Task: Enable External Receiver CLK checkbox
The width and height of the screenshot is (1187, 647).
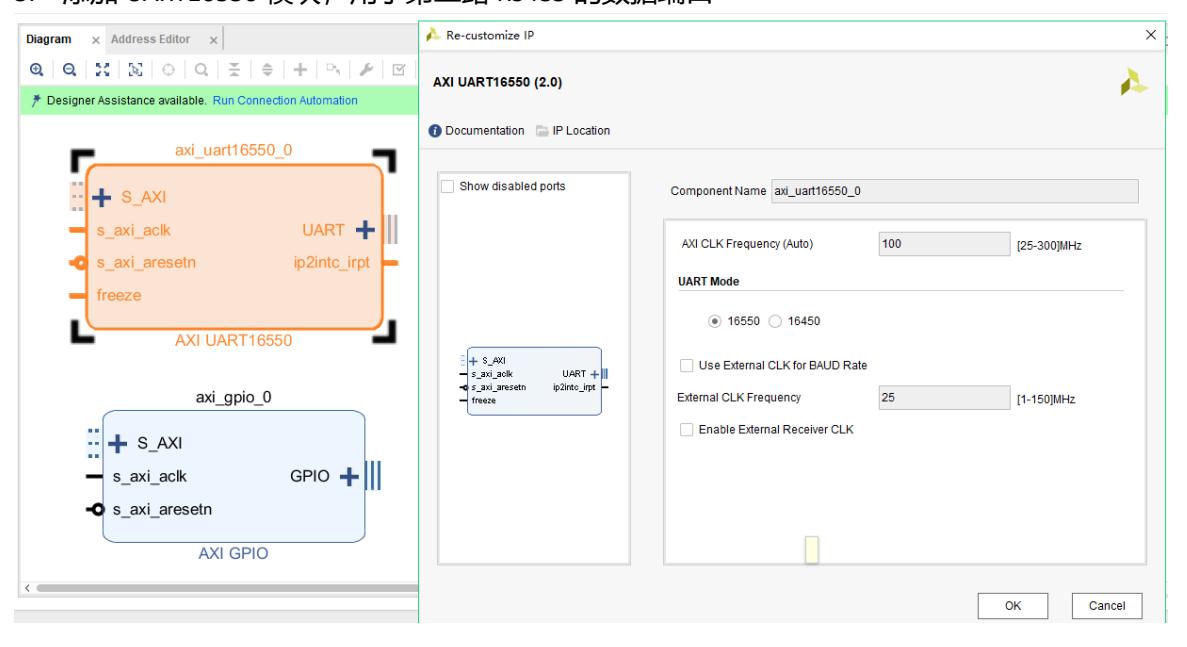Action: pos(686,429)
